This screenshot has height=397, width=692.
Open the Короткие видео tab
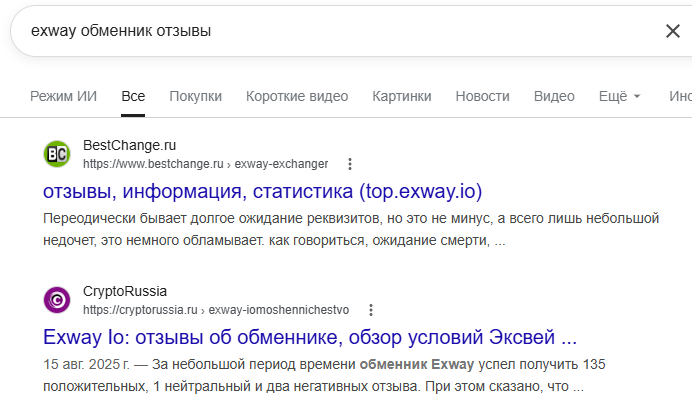pyautogui.click(x=297, y=96)
